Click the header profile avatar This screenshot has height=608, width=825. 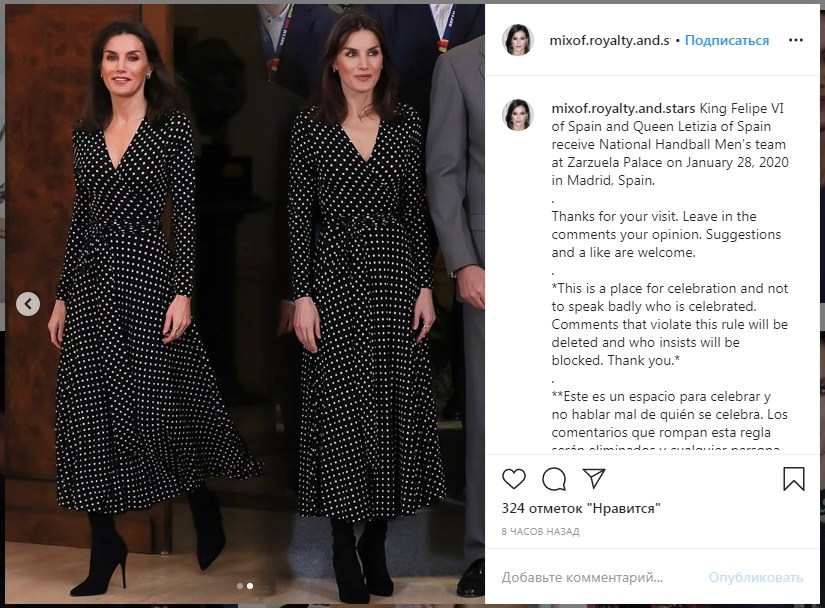pos(518,40)
